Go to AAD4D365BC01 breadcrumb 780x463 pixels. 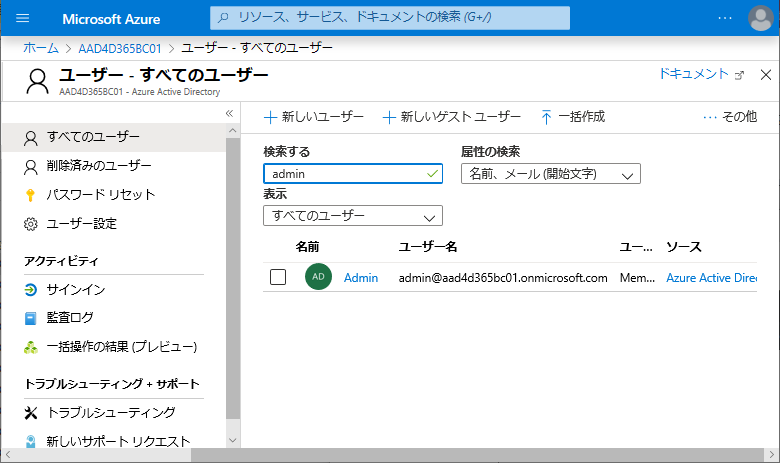pos(120,48)
